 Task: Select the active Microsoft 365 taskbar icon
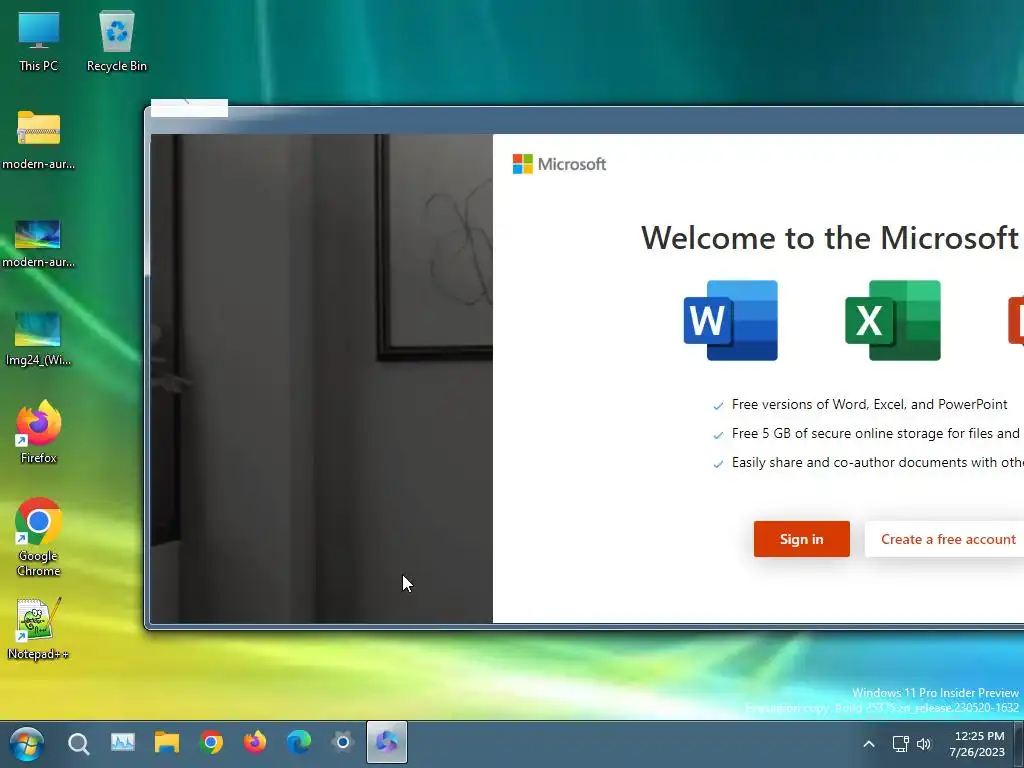[x=387, y=743]
